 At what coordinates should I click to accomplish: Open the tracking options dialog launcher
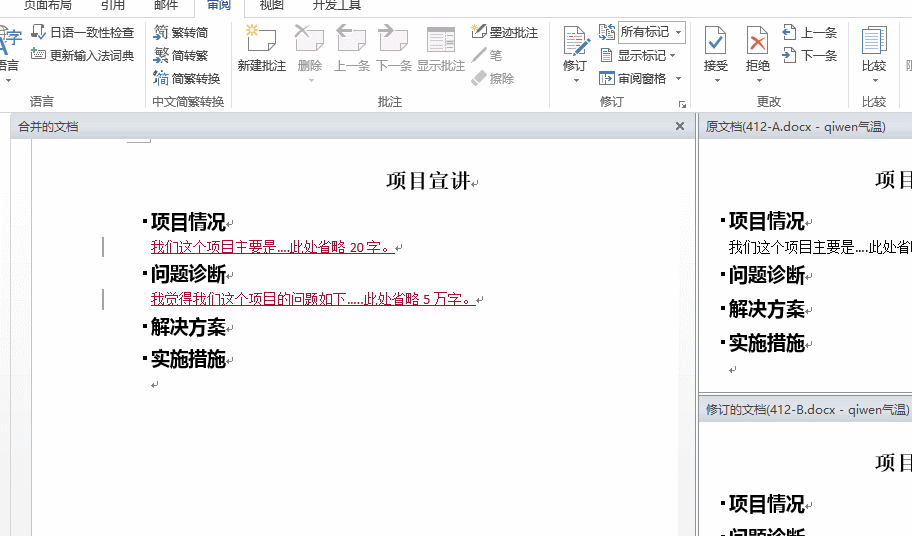coord(683,103)
